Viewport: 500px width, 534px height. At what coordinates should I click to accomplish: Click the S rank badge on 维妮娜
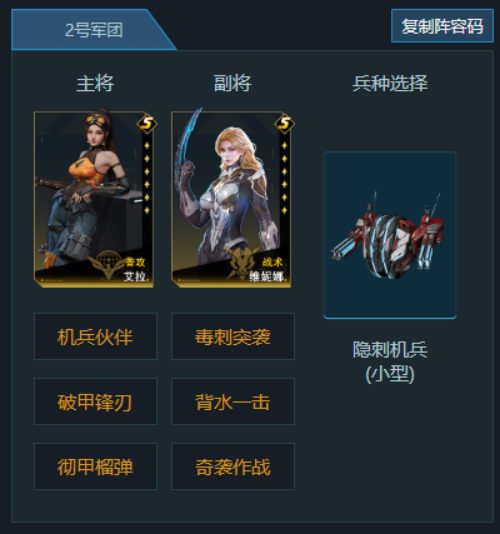point(285,123)
